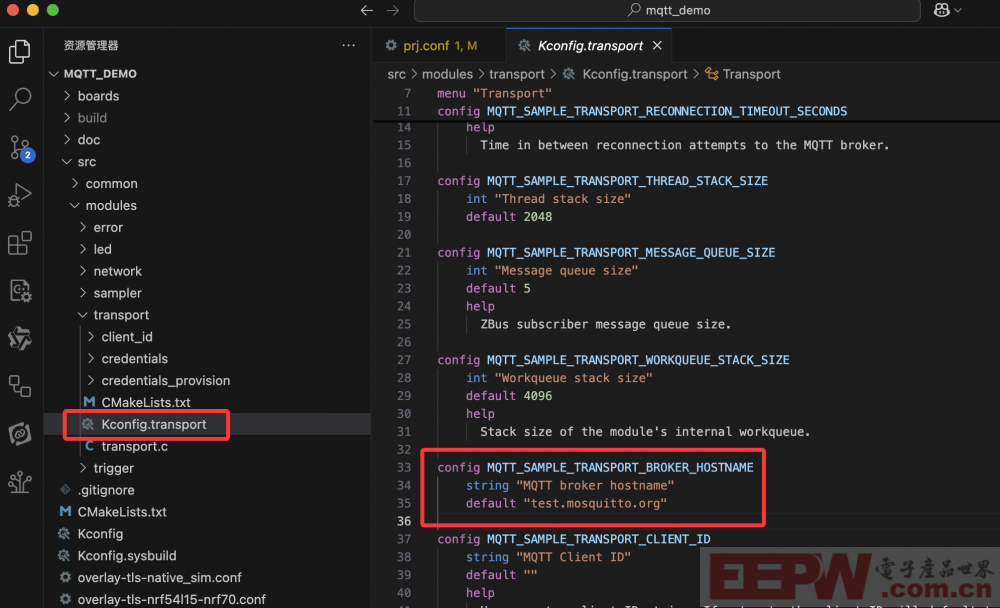Open transport.c file
The image size is (1000, 608).
[x=207, y=446]
